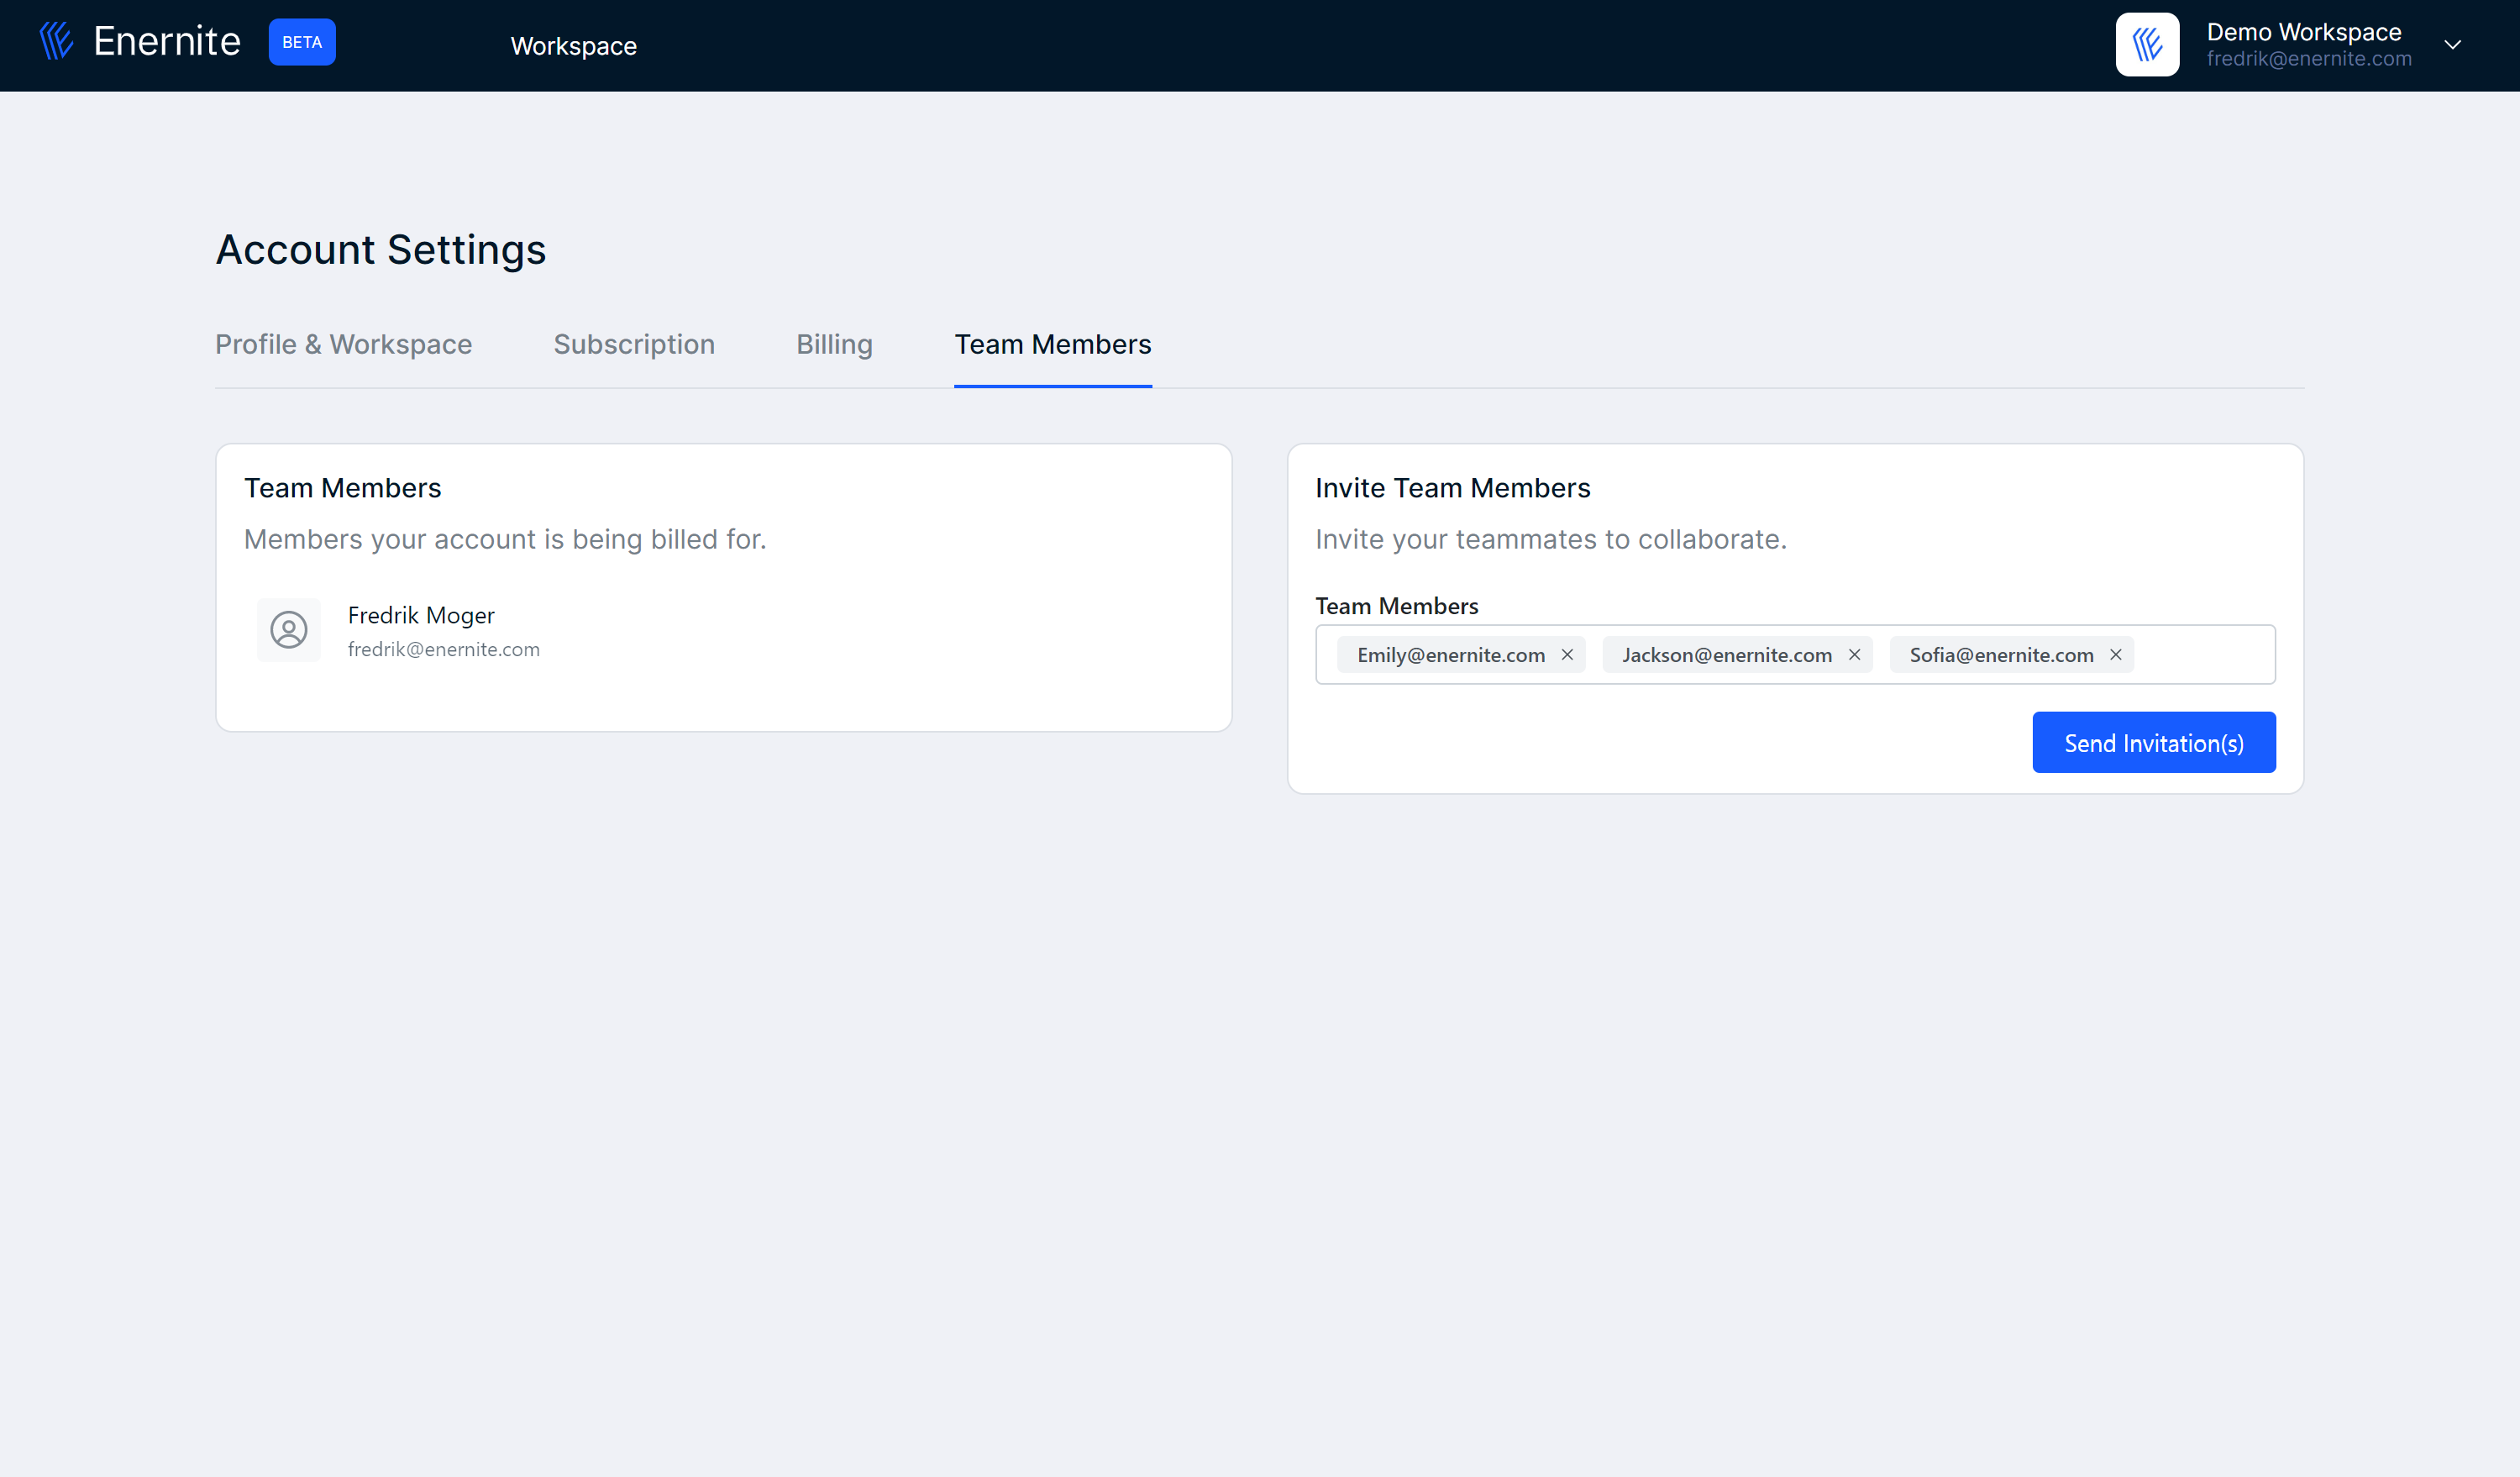Click fredrik@enernite.com in the header
This screenshot has height=1477, width=2520.
tap(2309, 59)
